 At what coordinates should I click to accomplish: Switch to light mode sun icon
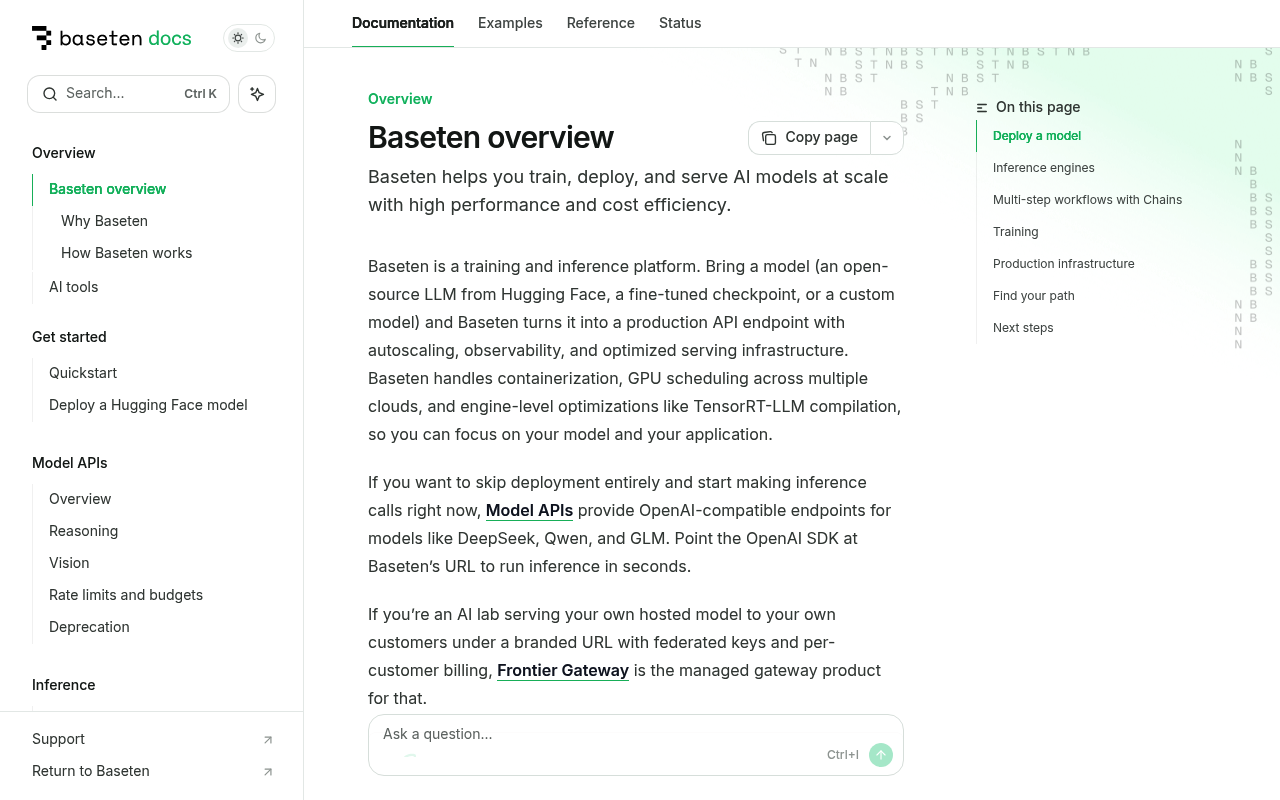tap(238, 38)
